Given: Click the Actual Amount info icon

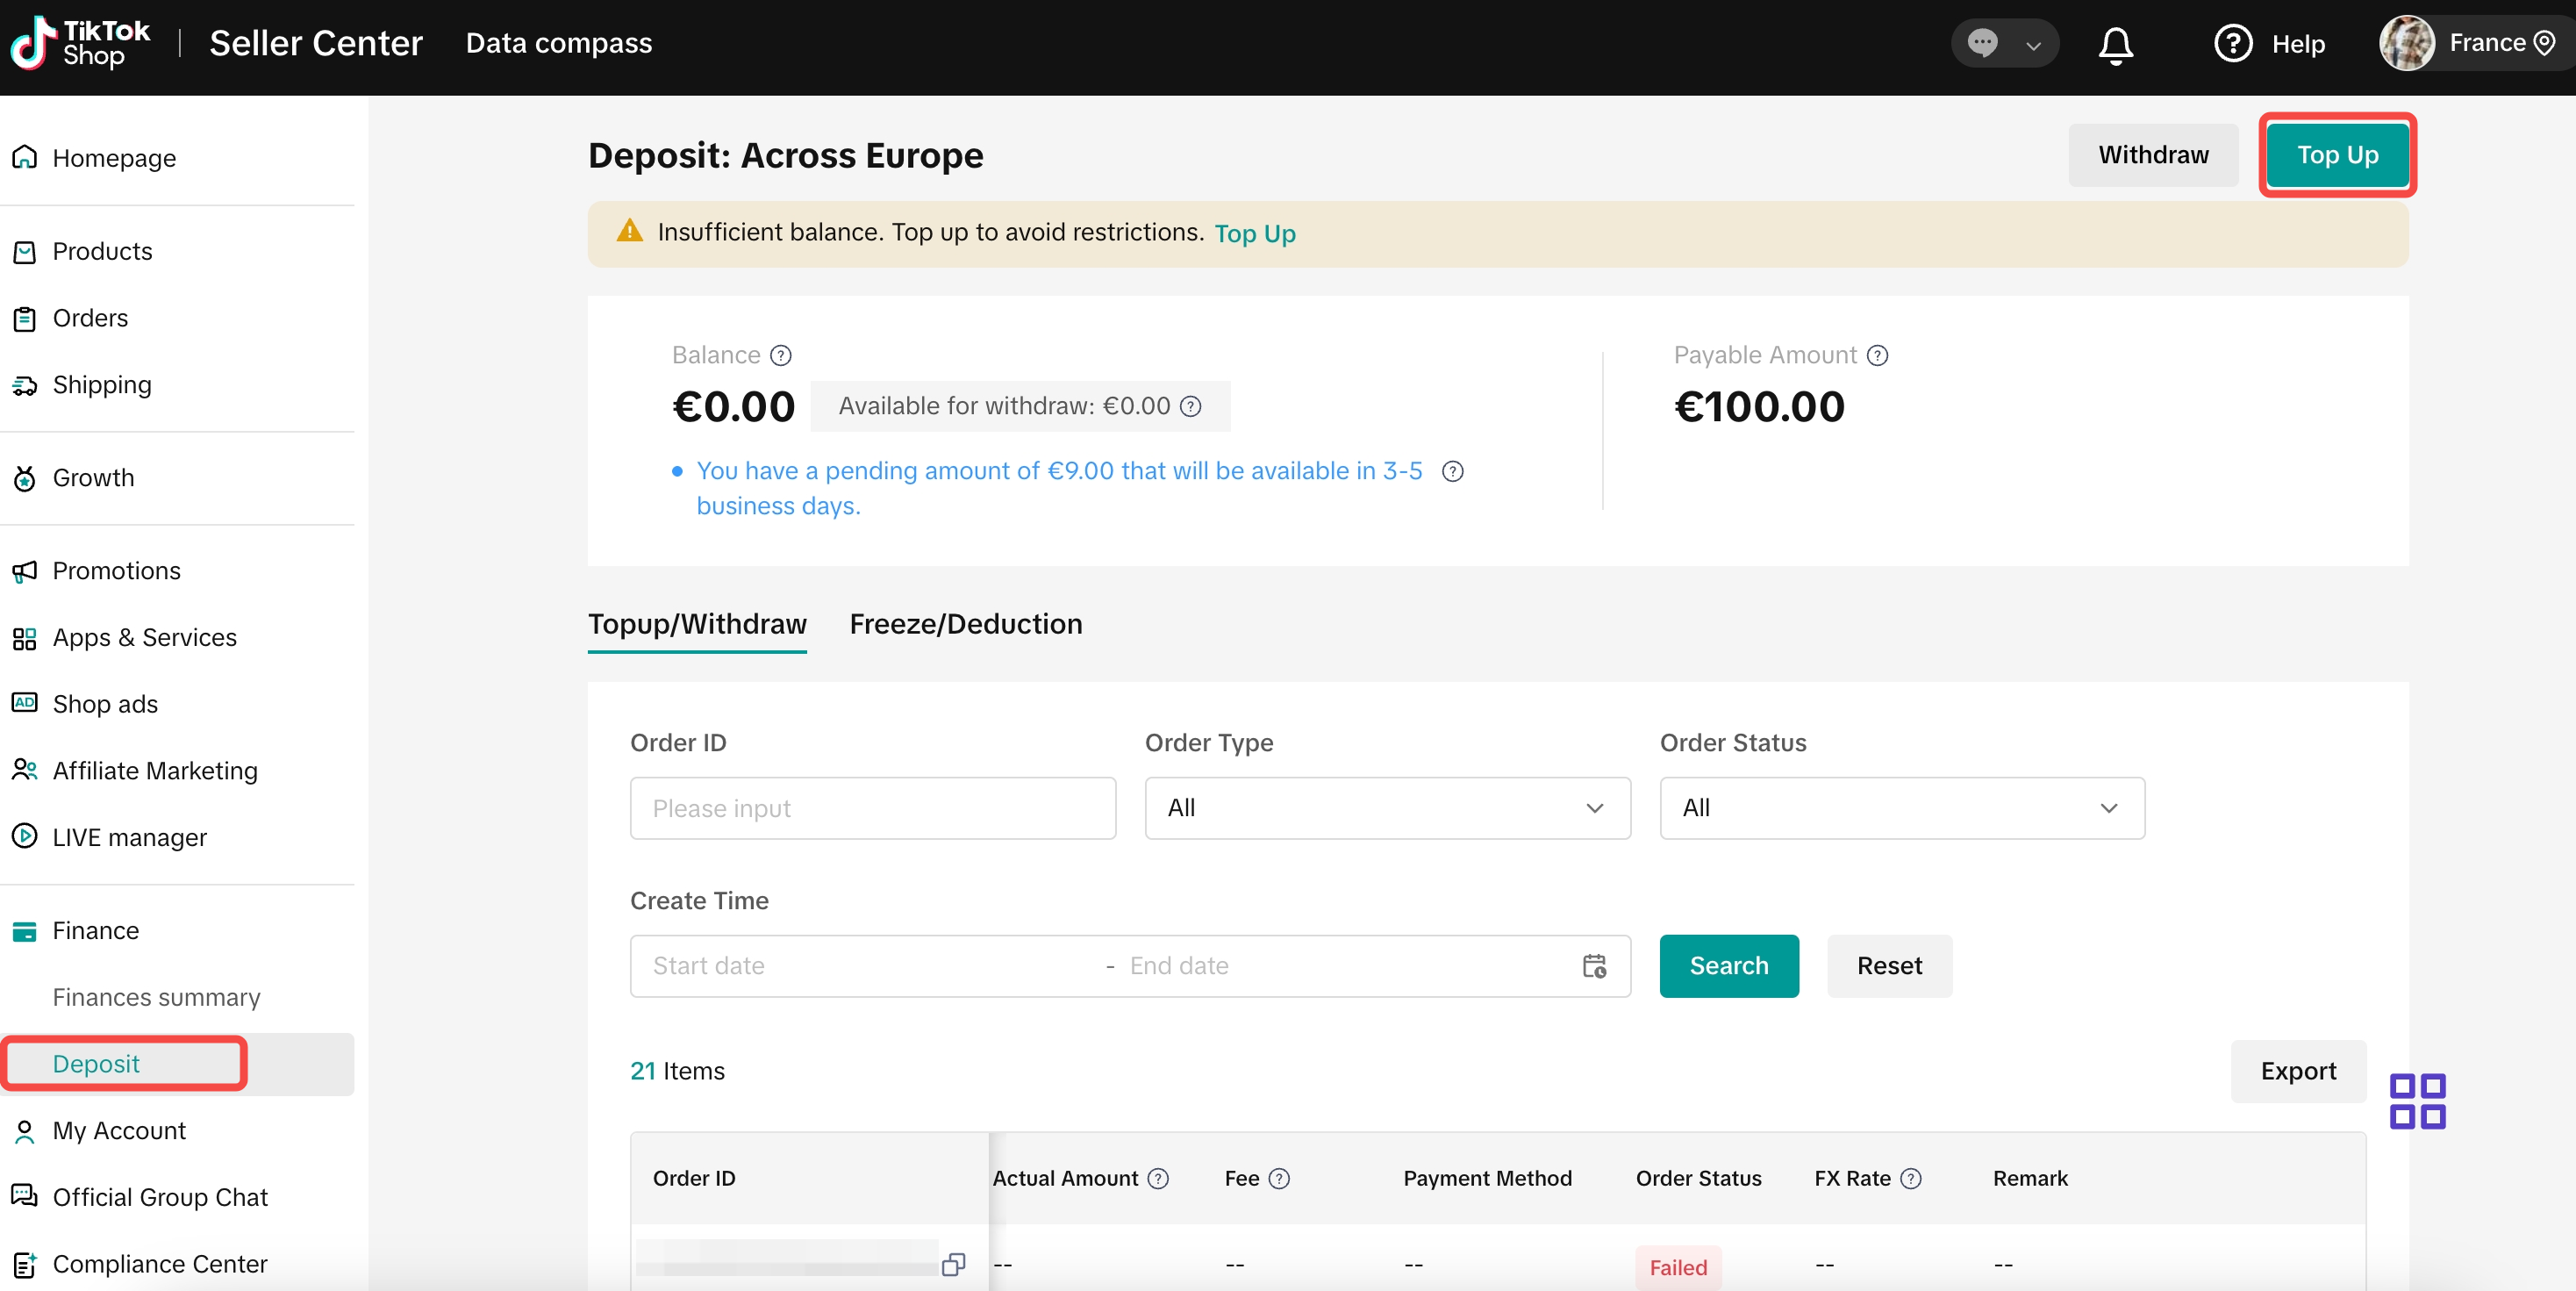Looking at the screenshot, I should coord(1158,1179).
